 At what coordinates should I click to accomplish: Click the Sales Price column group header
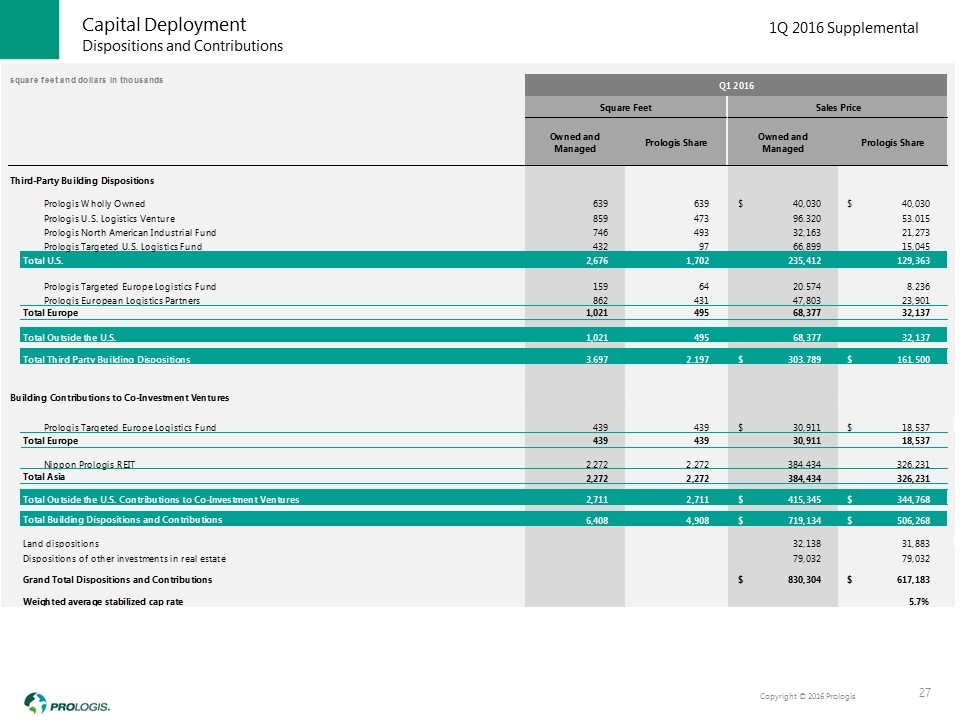coord(836,109)
